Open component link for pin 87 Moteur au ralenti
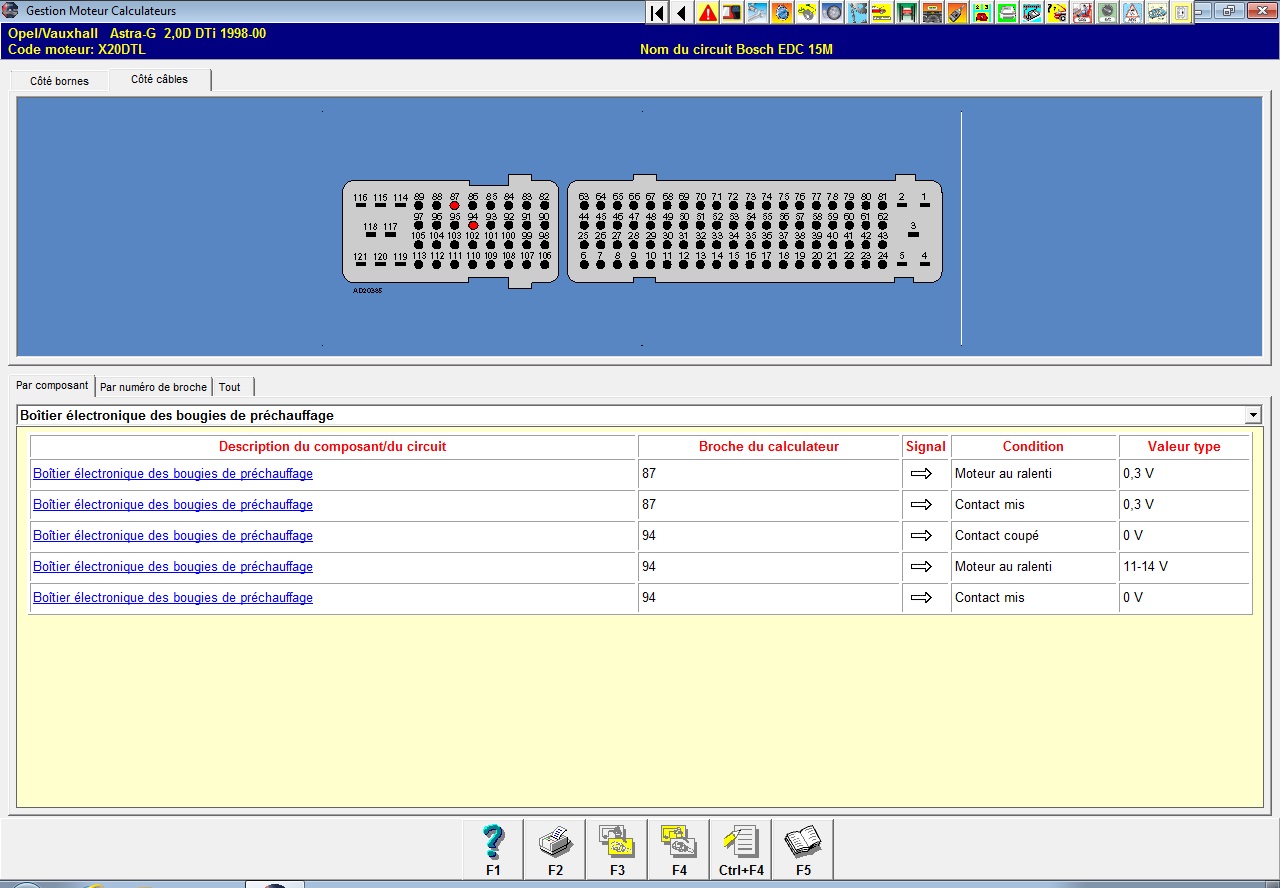 pos(173,474)
